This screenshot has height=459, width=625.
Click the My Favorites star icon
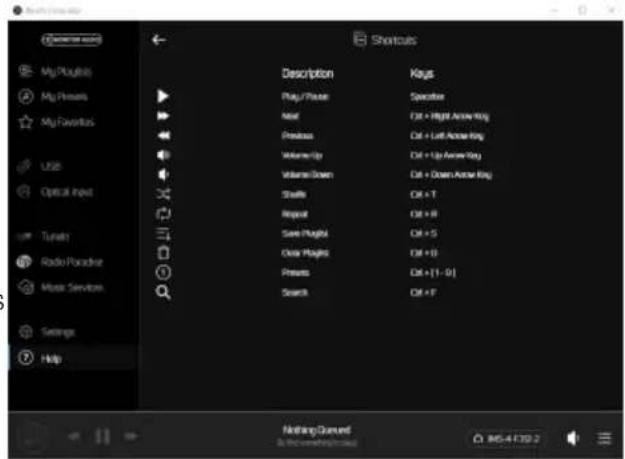(26, 122)
